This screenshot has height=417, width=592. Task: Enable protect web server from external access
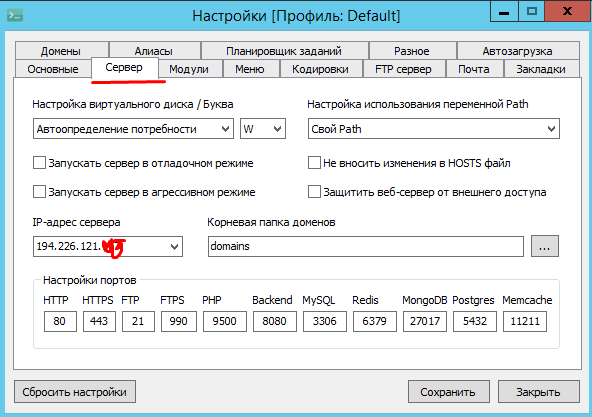[x=314, y=192]
